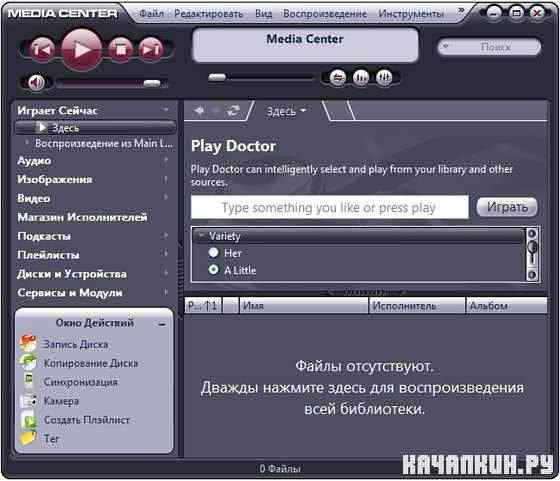Click the Создать Плэйлист action link
This screenshot has height=481, width=560.
click(87, 420)
